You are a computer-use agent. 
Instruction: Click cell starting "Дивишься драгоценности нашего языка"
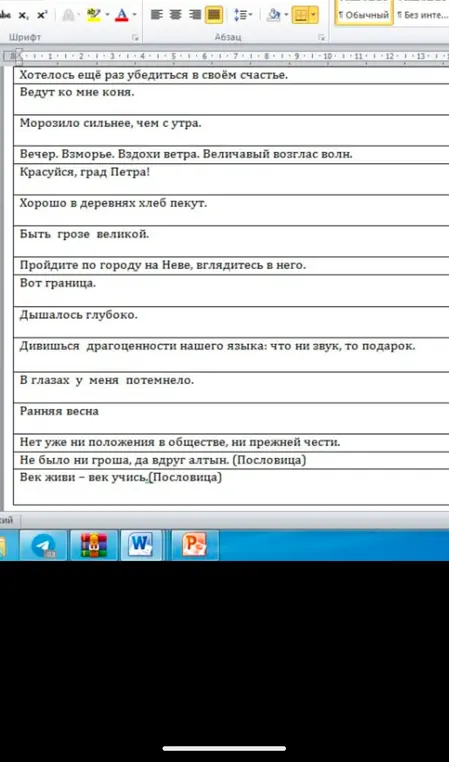coord(231,355)
